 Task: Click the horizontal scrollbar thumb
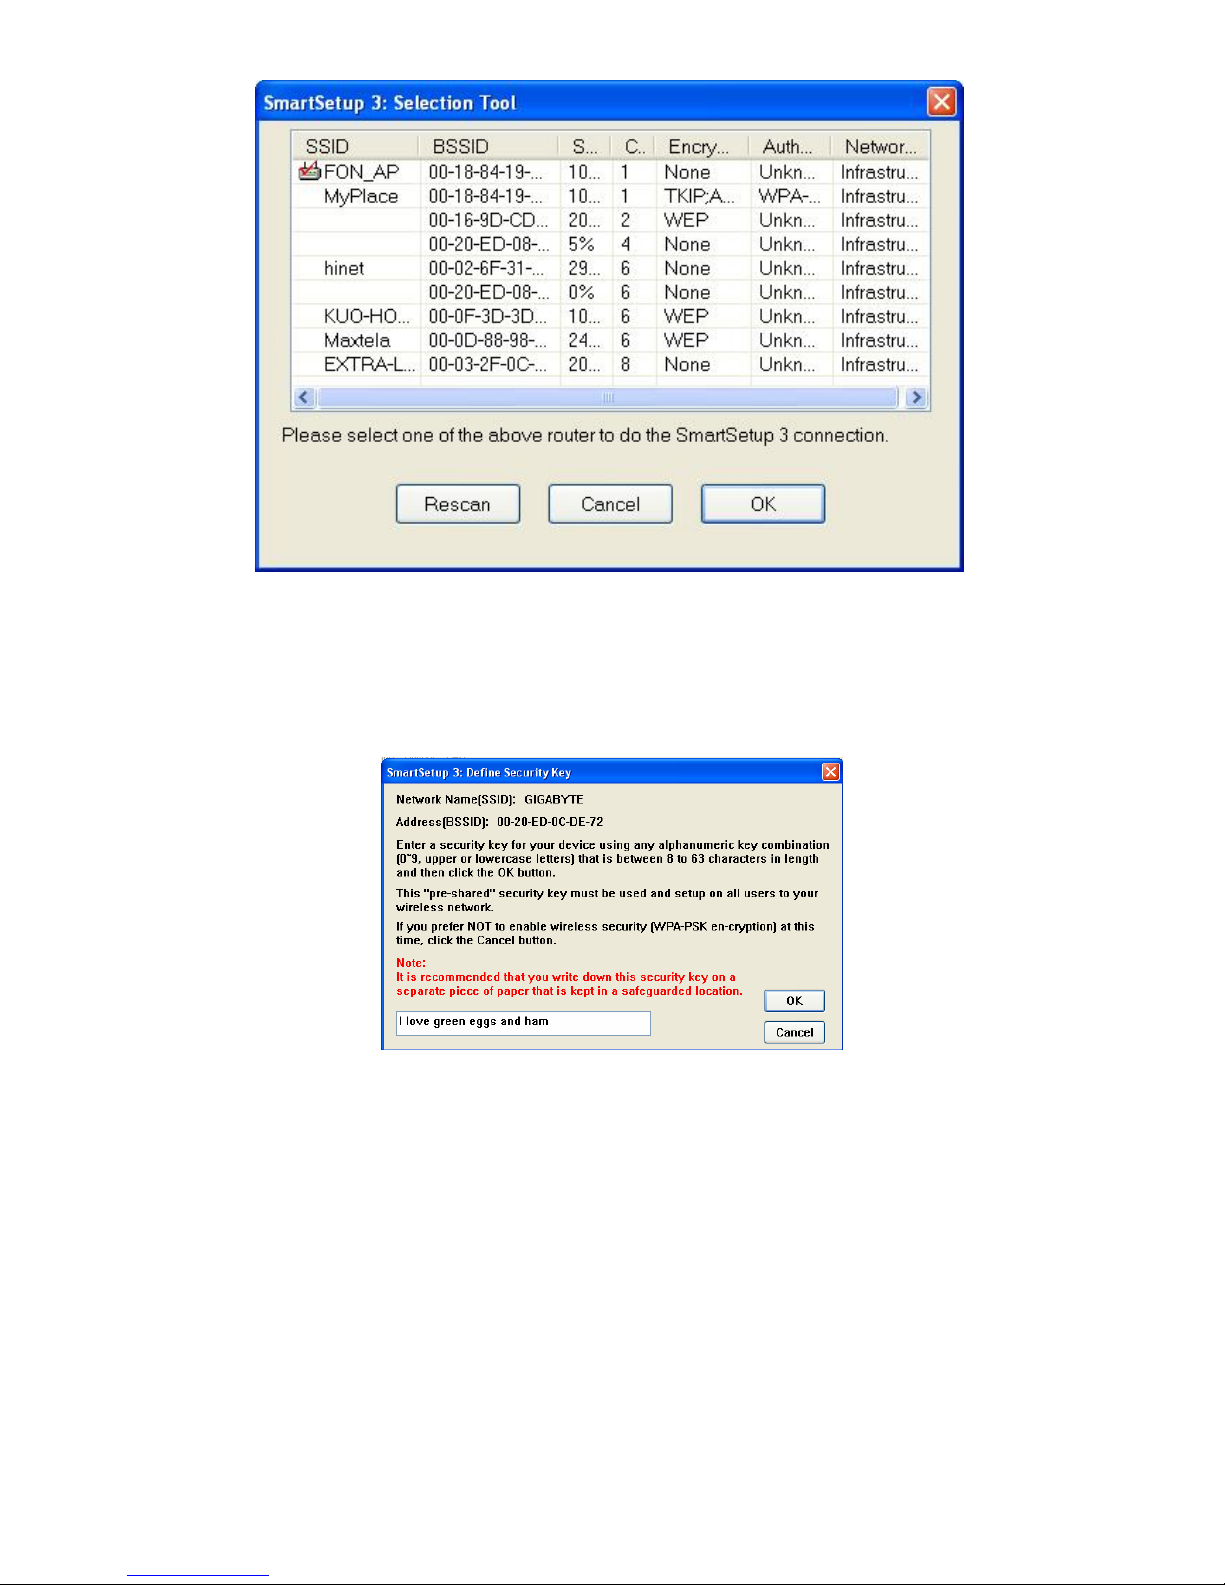608,397
